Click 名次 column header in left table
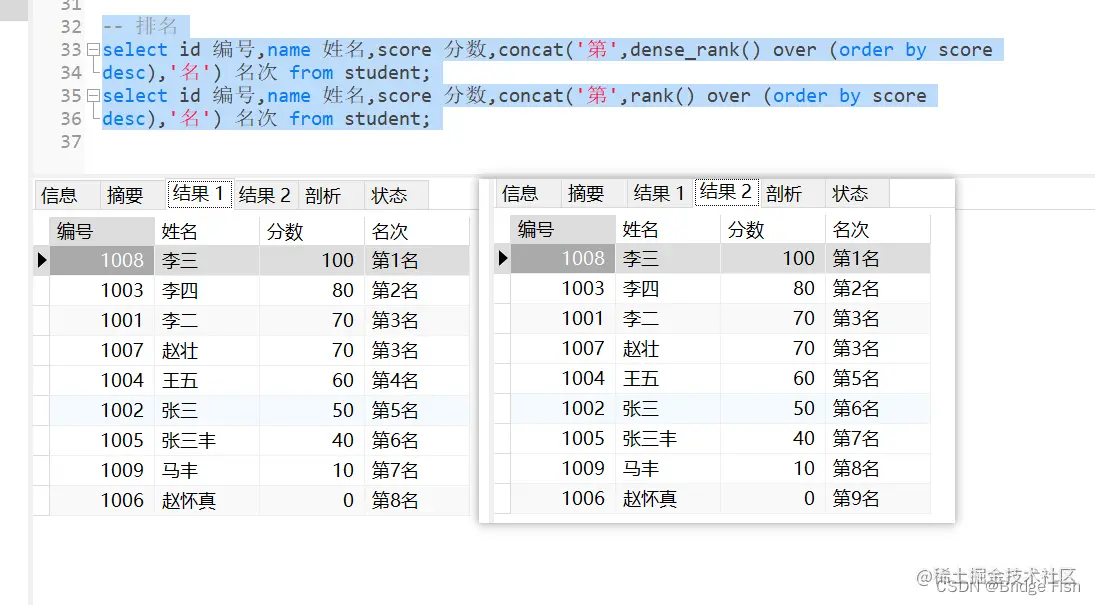This screenshot has height=605, width=1095. tap(416, 231)
